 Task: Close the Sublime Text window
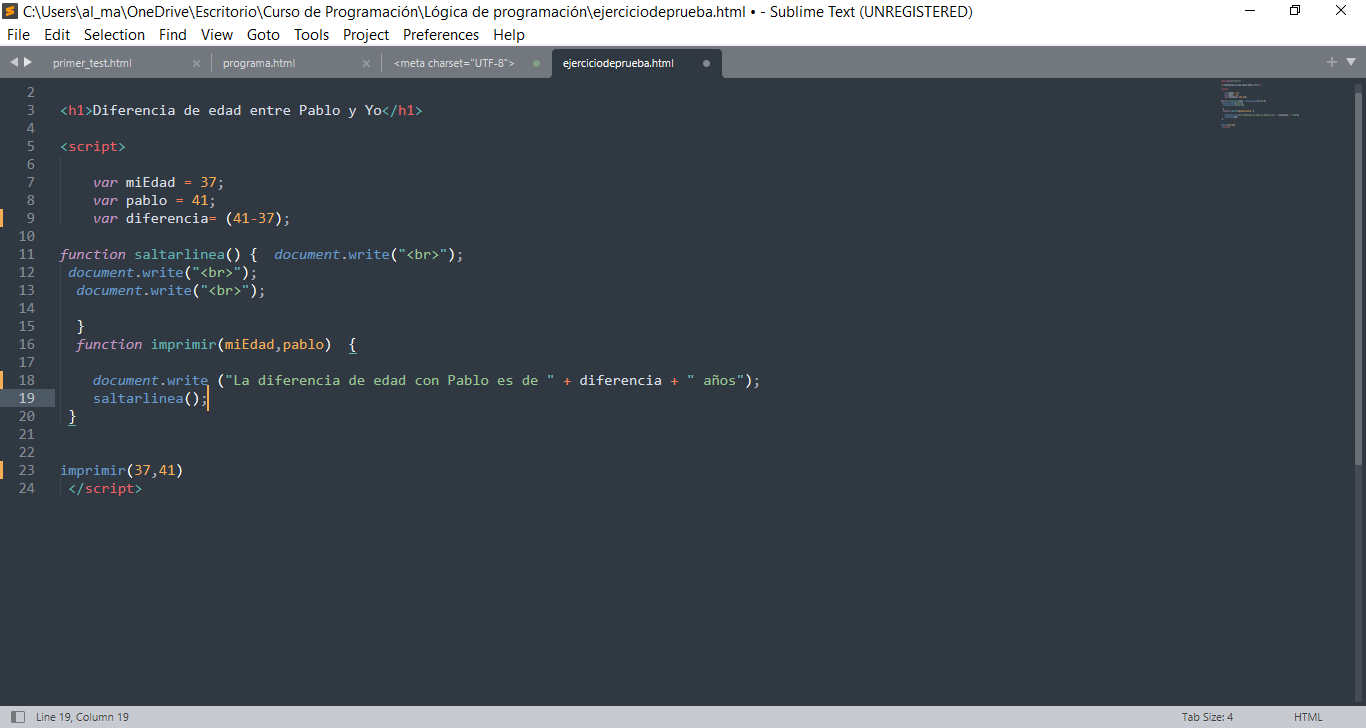tap(1342, 11)
